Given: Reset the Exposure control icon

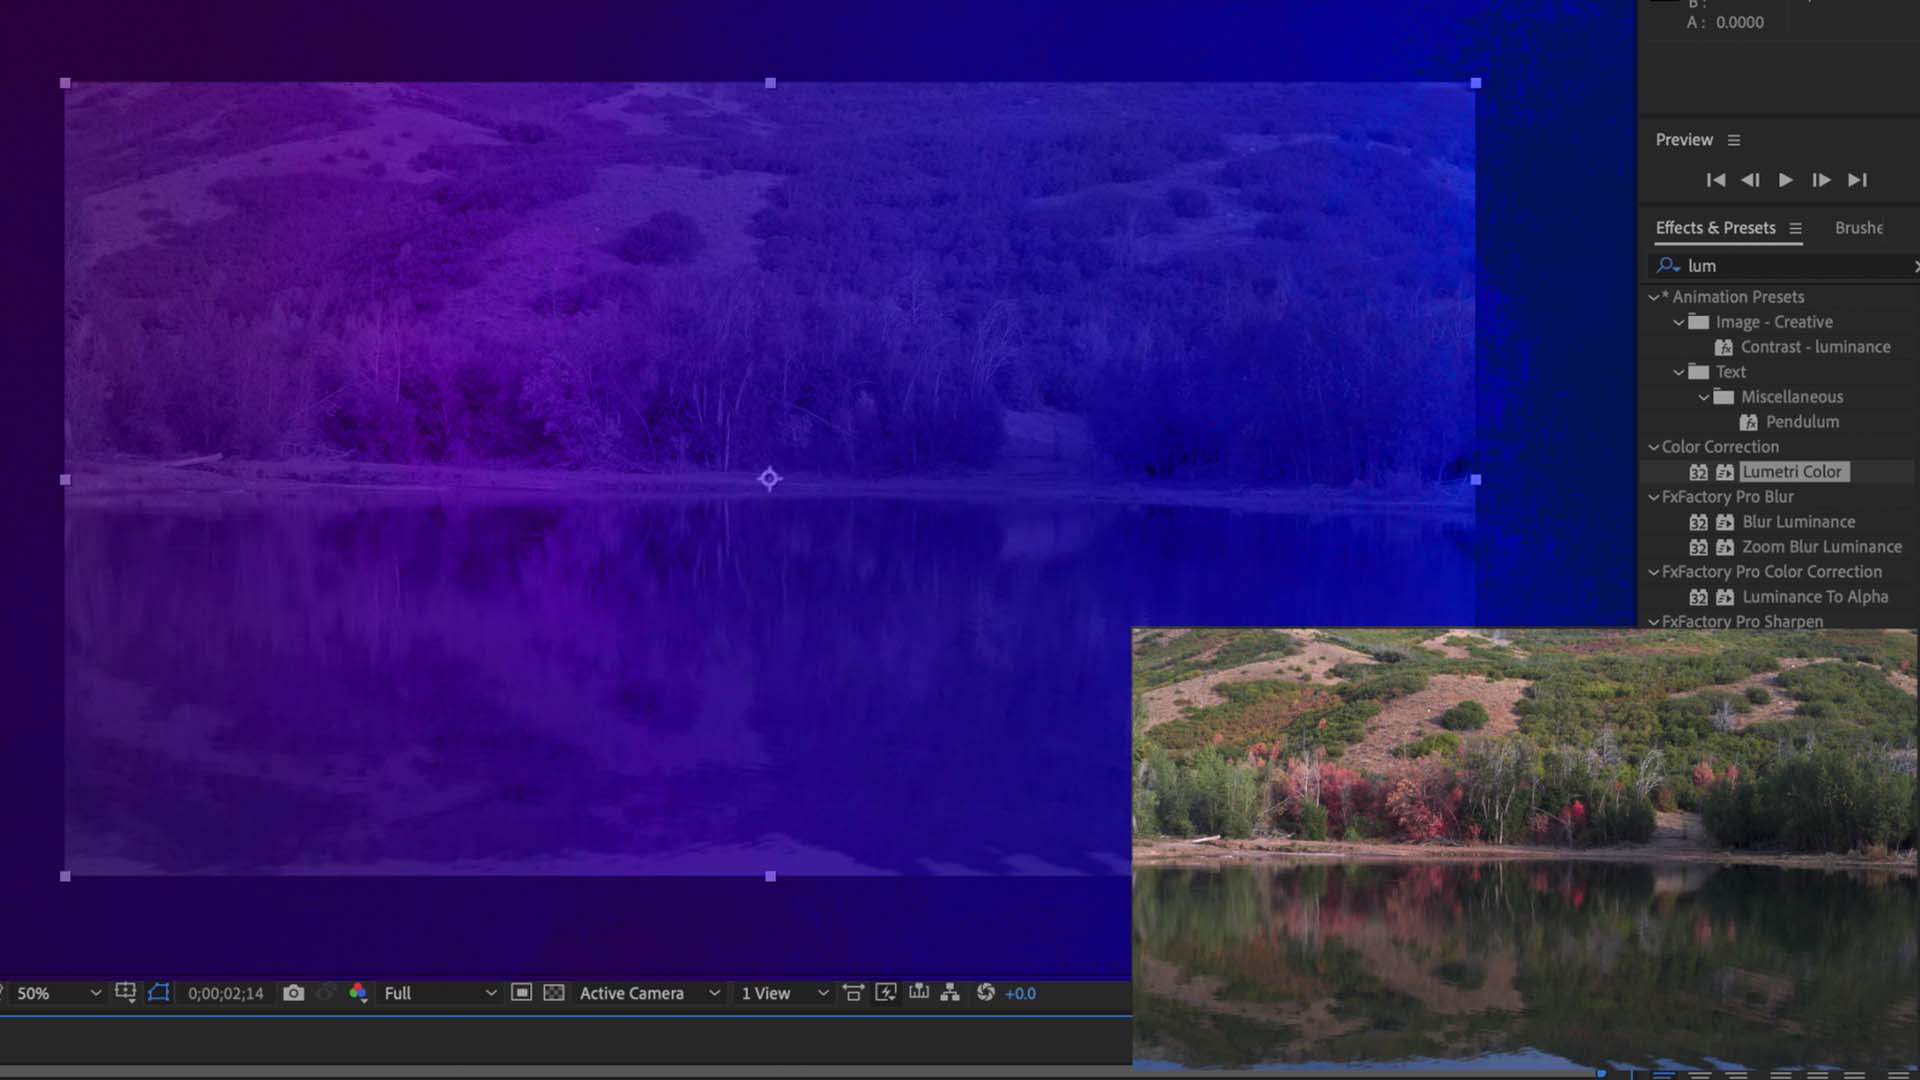Looking at the screenshot, I should 986,993.
